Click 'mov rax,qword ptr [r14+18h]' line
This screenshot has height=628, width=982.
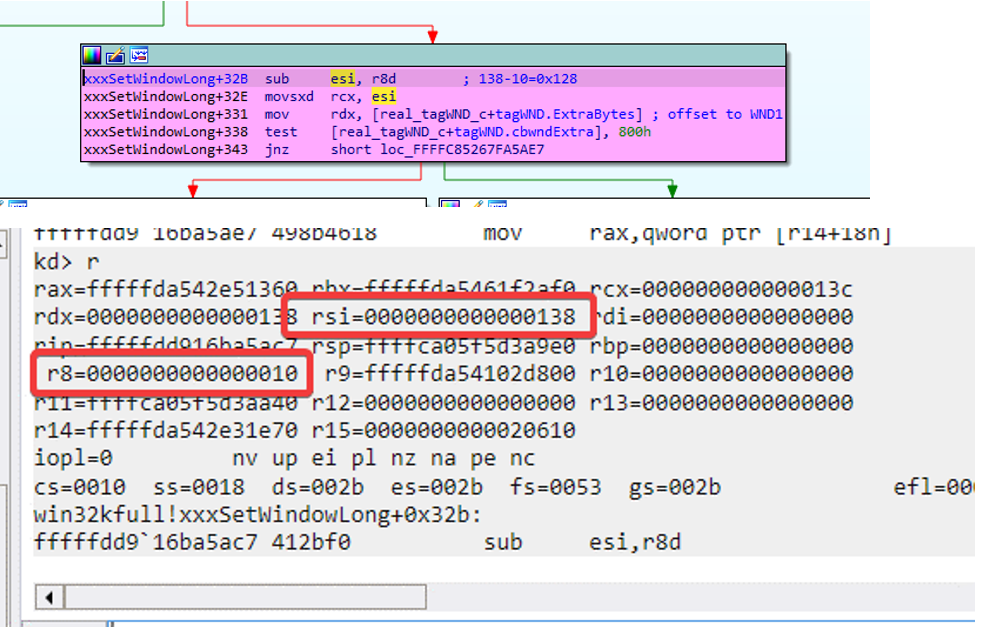(x=687, y=234)
